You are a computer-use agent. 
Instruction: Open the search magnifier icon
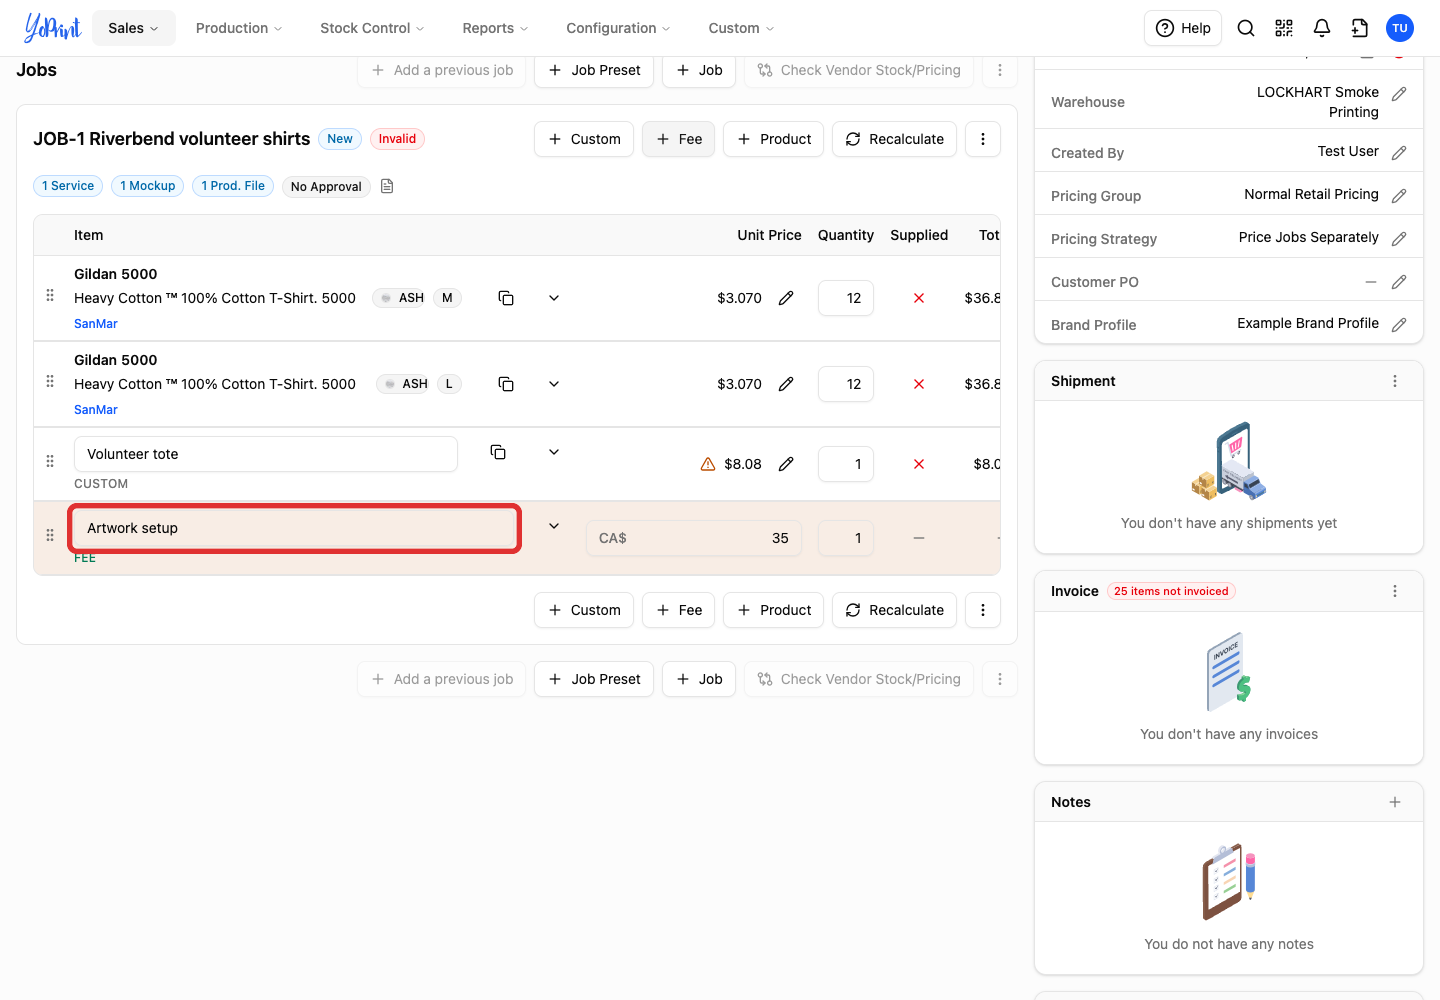(1246, 28)
